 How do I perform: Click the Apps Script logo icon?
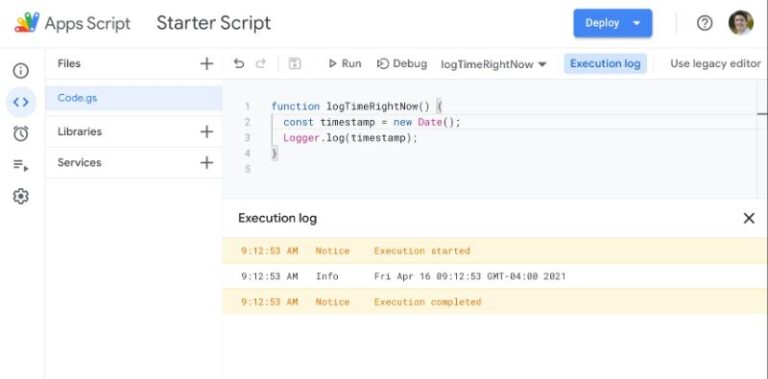point(27,23)
